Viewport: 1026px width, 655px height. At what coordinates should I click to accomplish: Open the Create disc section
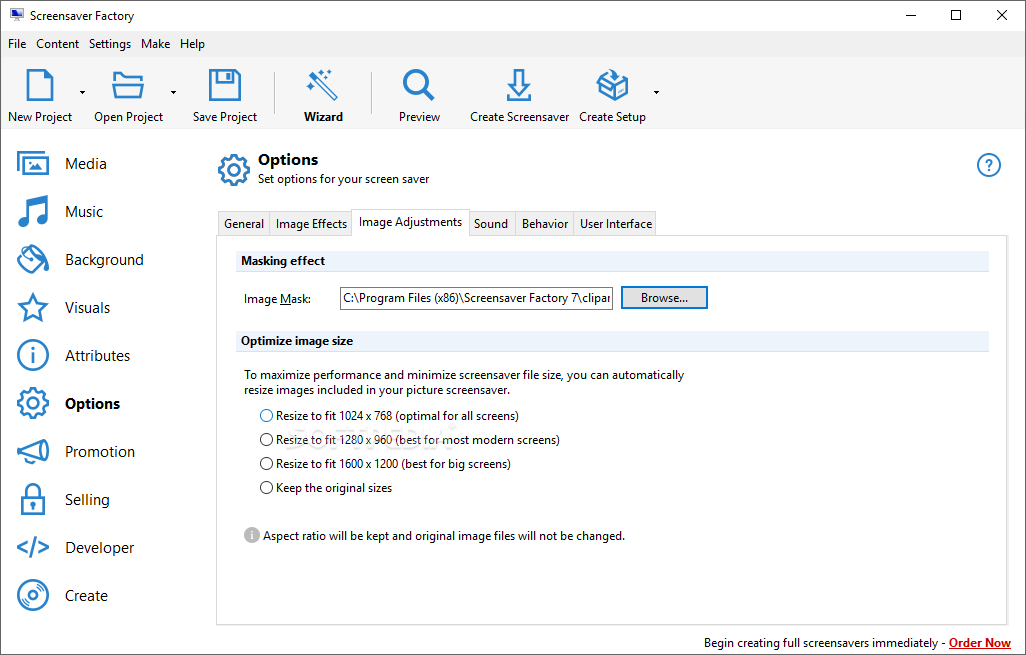tap(33, 595)
